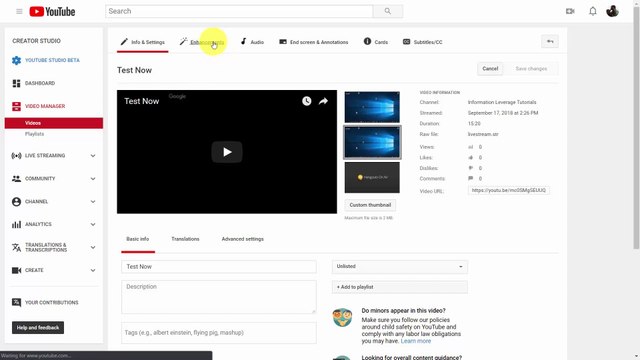
Task: Switch to the Advanced settings tab
Action: pyautogui.click(x=242, y=239)
